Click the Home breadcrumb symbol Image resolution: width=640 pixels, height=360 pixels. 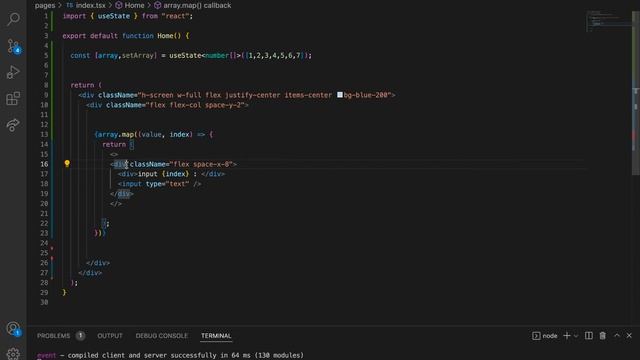click(x=130, y=5)
